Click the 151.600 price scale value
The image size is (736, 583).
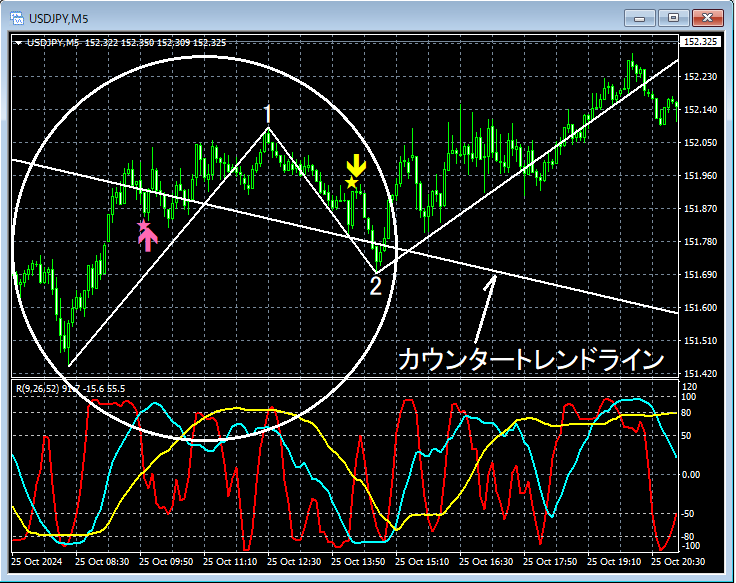(x=700, y=308)
